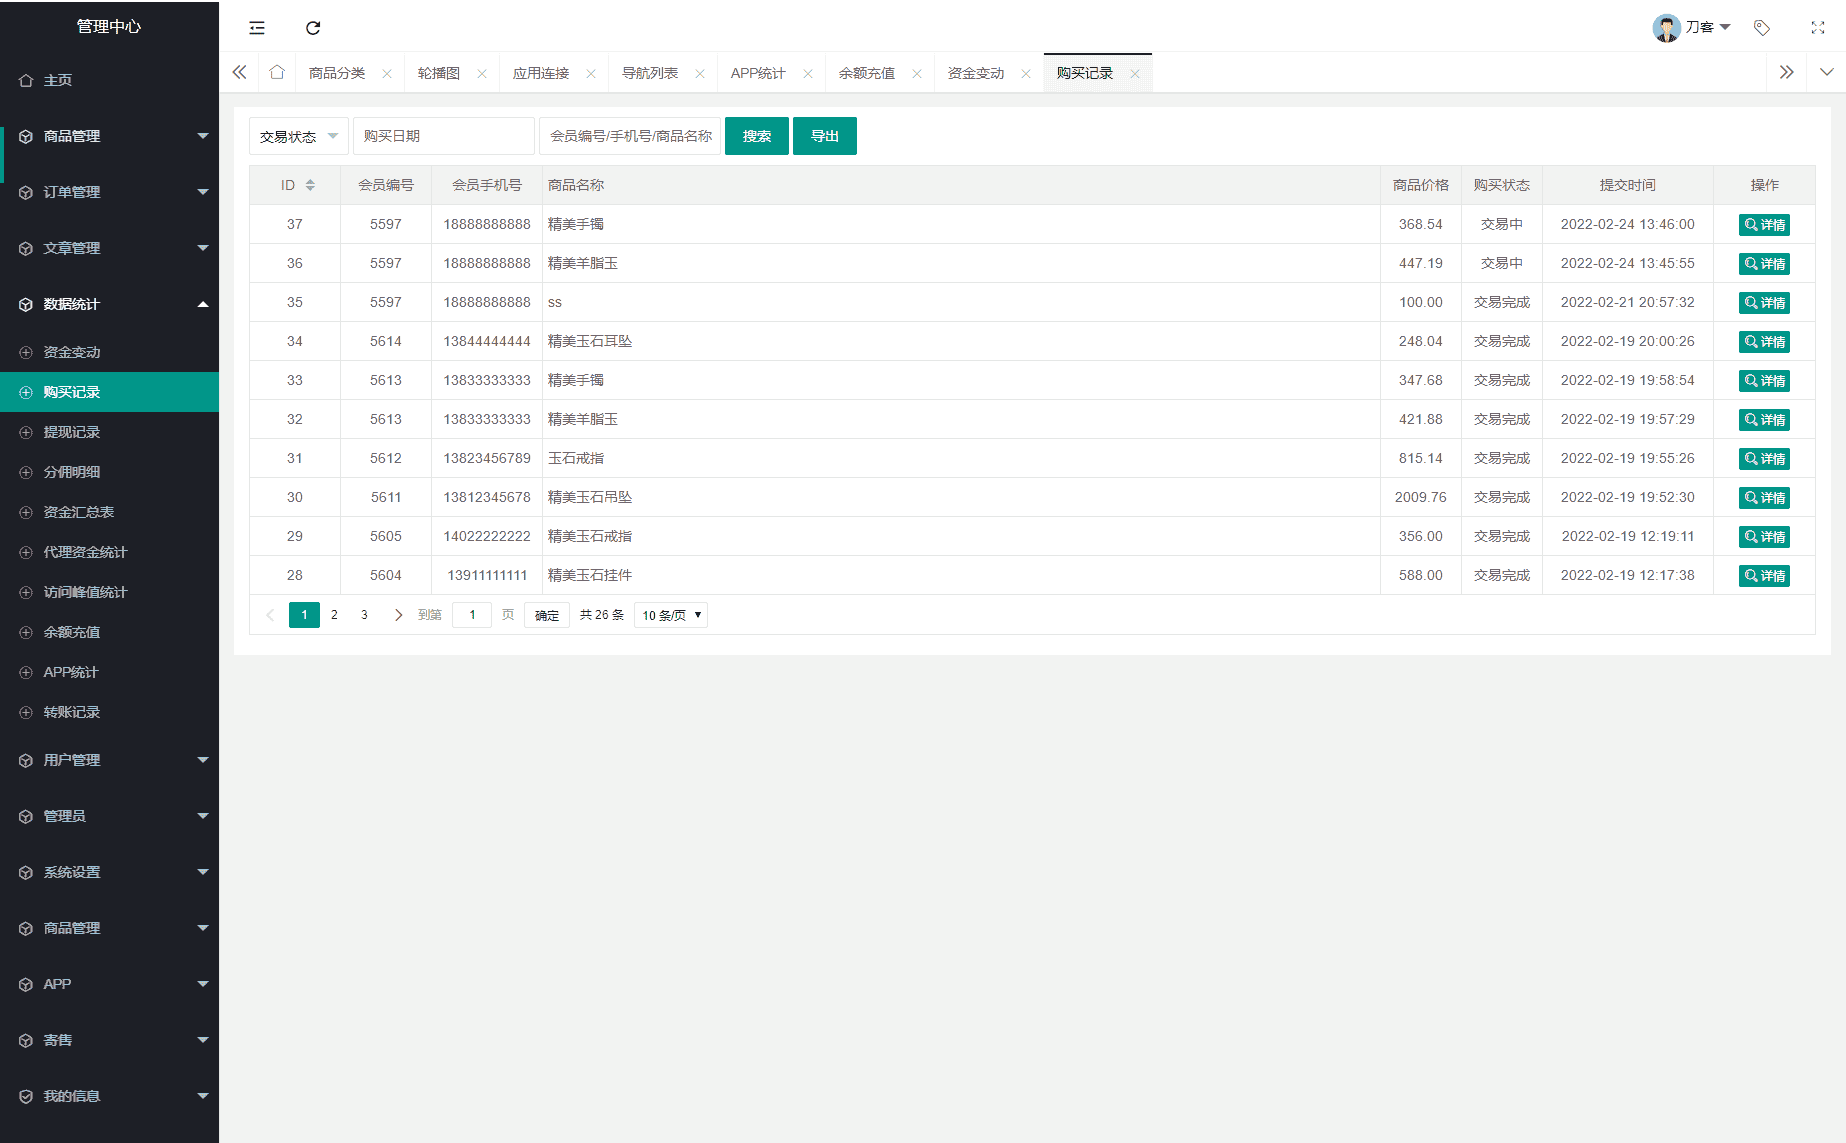
Task: Click the fullscreen icon at top right
Action: point(1817,28)
